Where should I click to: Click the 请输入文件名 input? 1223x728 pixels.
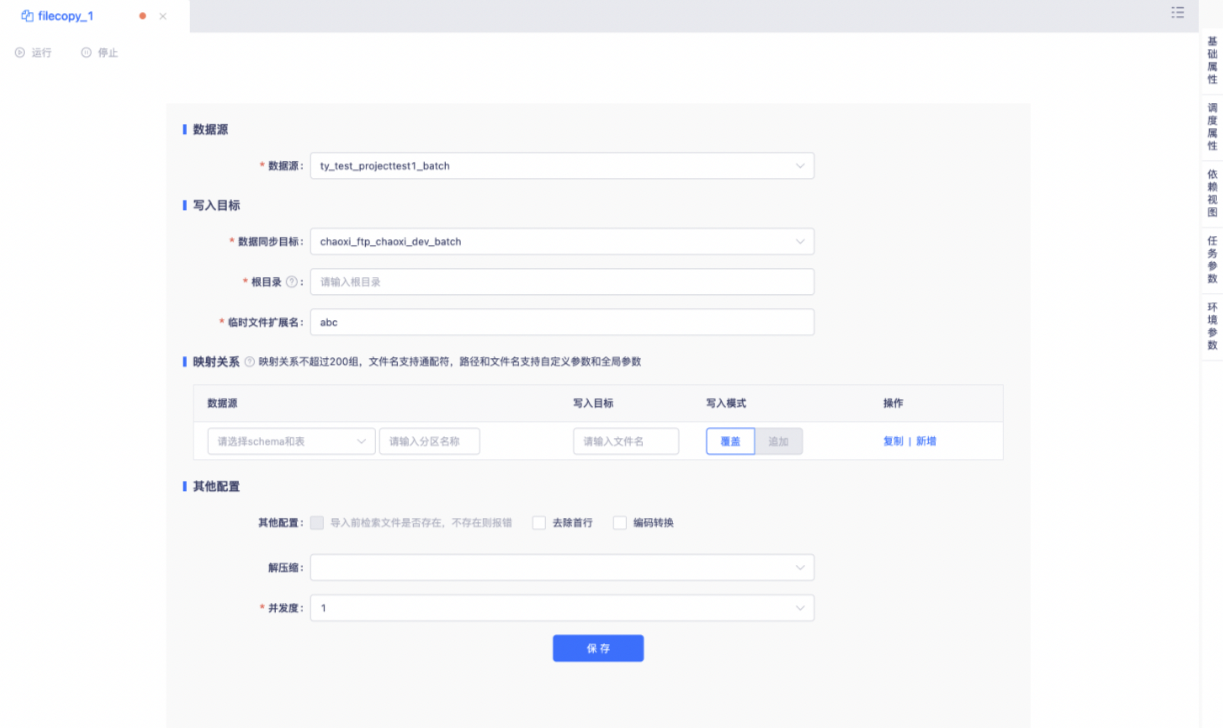point(626,441)
